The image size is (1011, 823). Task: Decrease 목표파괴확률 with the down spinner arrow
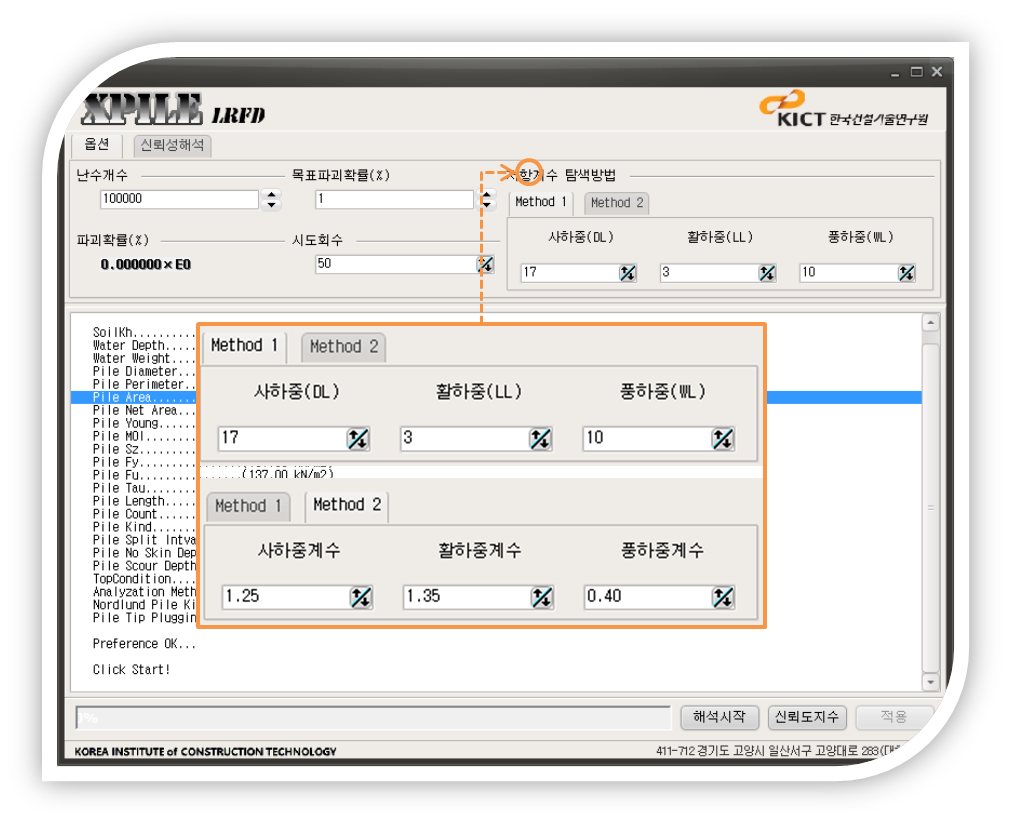click(487, 205)
